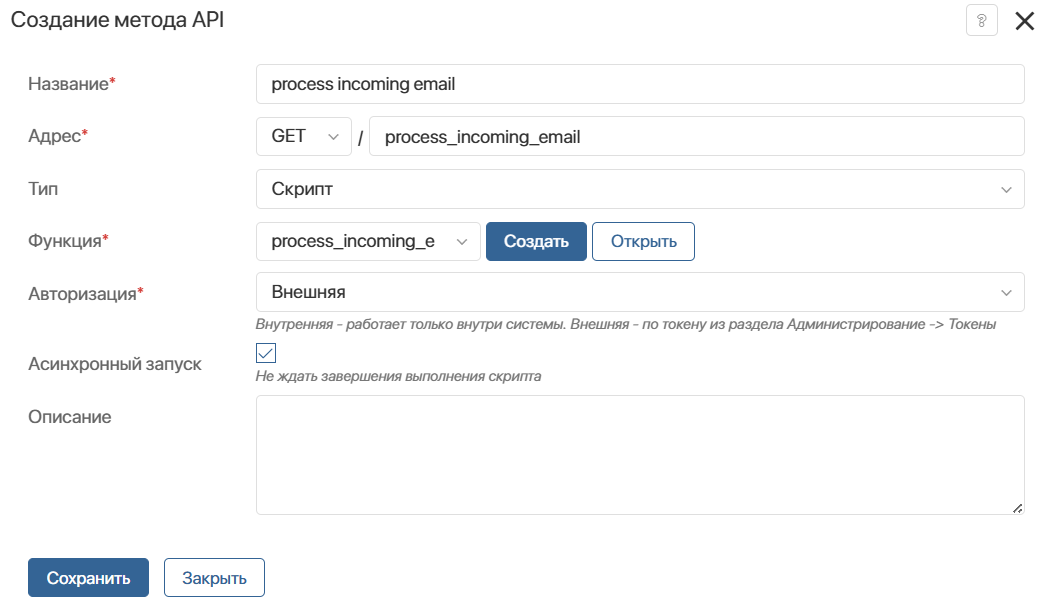Image resolution: width=1044 pixels, height=603 pixels.
Task: Open the HTTP method dropdown showing GET
Action: tap(303, 136)
